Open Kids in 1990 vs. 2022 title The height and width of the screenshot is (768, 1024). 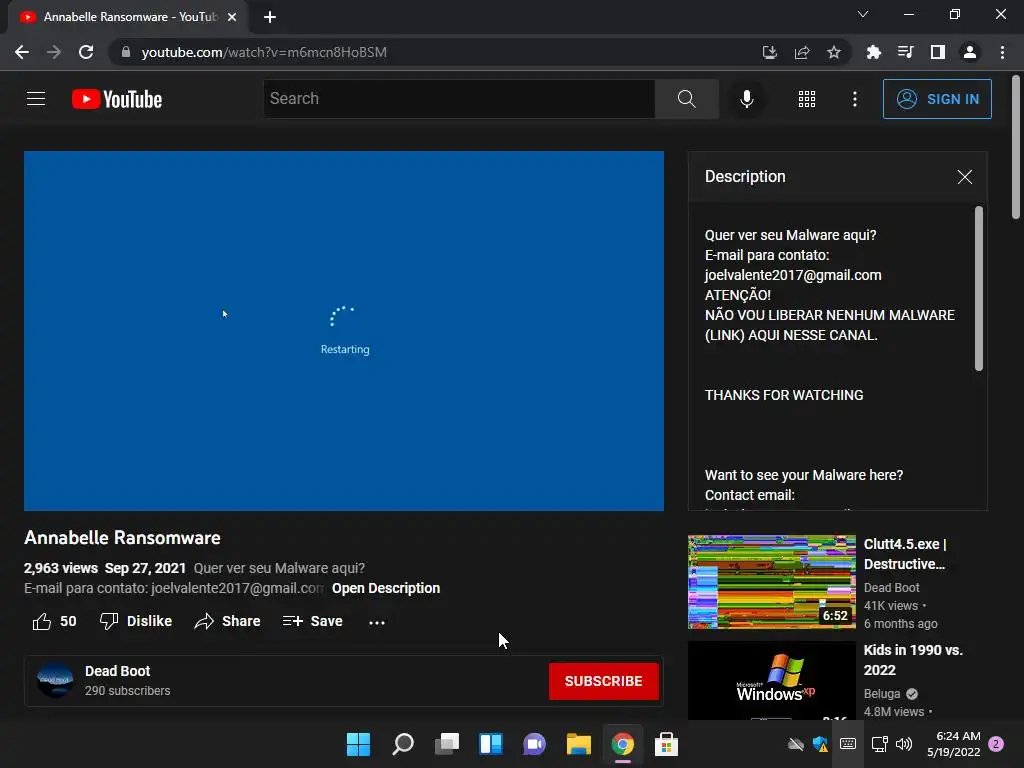tap(913, 660)
